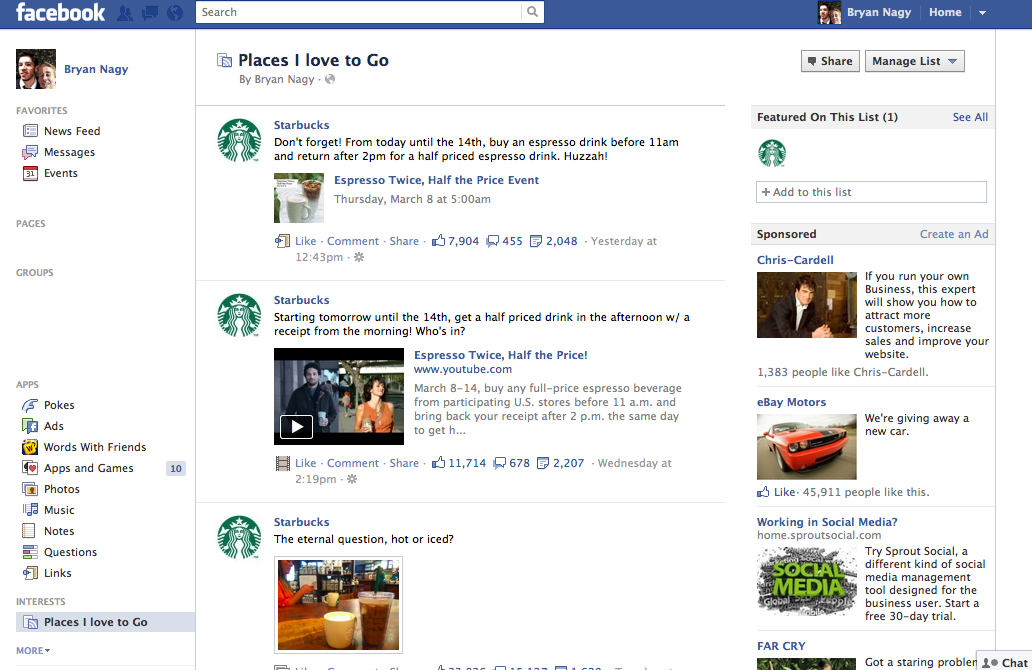
Task: Click the Share button for this list
Action: 829,61
